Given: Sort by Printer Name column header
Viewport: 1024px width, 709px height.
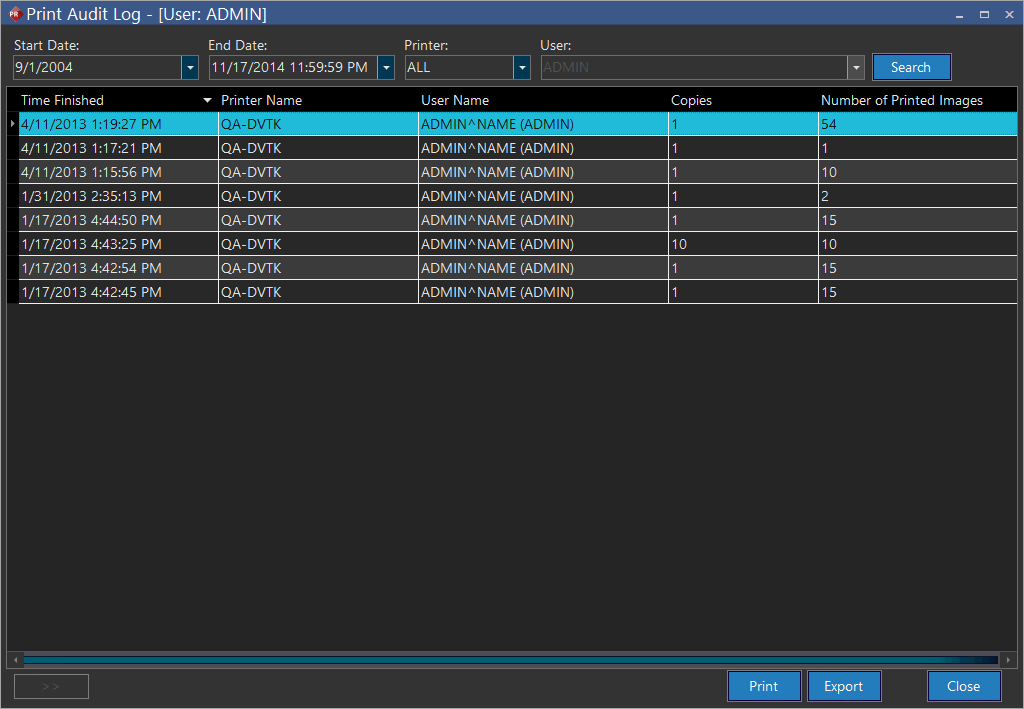Looking at the screenshot, I should pyautogui.click(x=261, y=100).
